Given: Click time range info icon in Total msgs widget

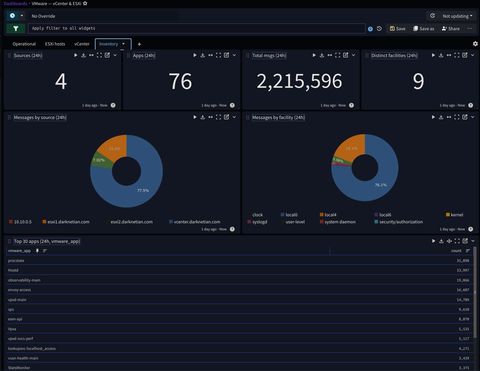Looking at the screenshot, I should 351,105.
